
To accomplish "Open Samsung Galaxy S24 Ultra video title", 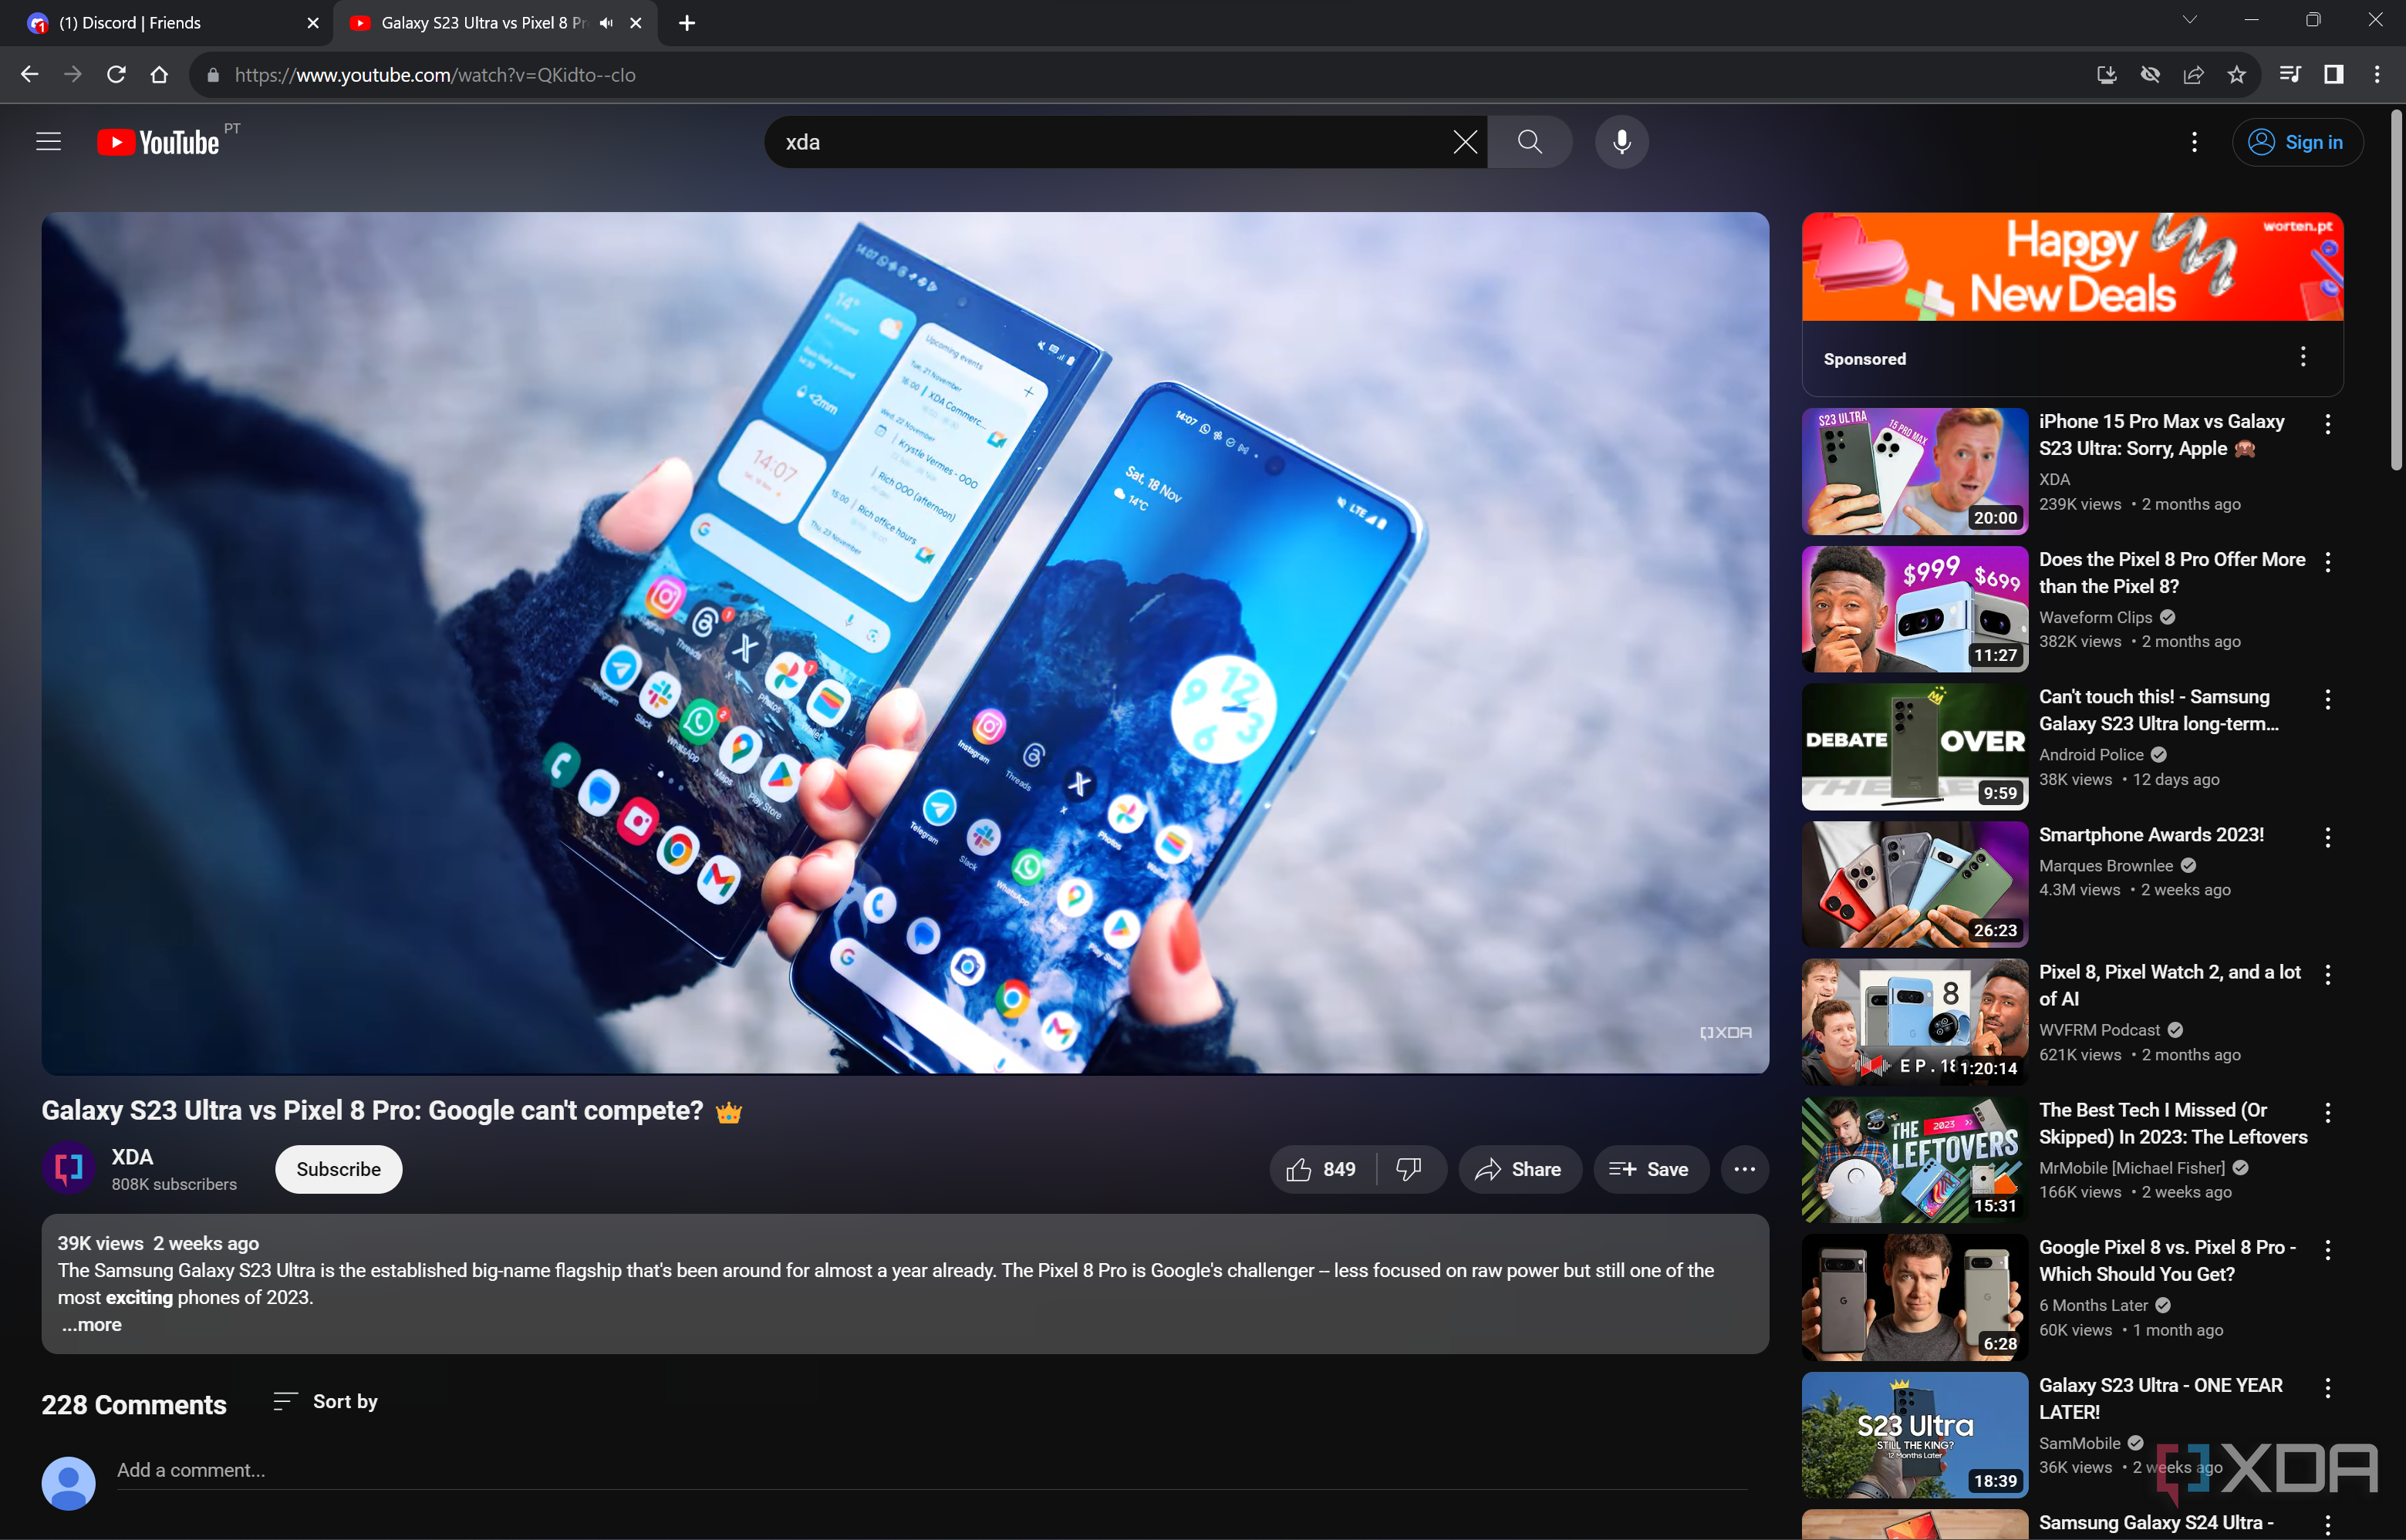I will coord(2156,1522).
